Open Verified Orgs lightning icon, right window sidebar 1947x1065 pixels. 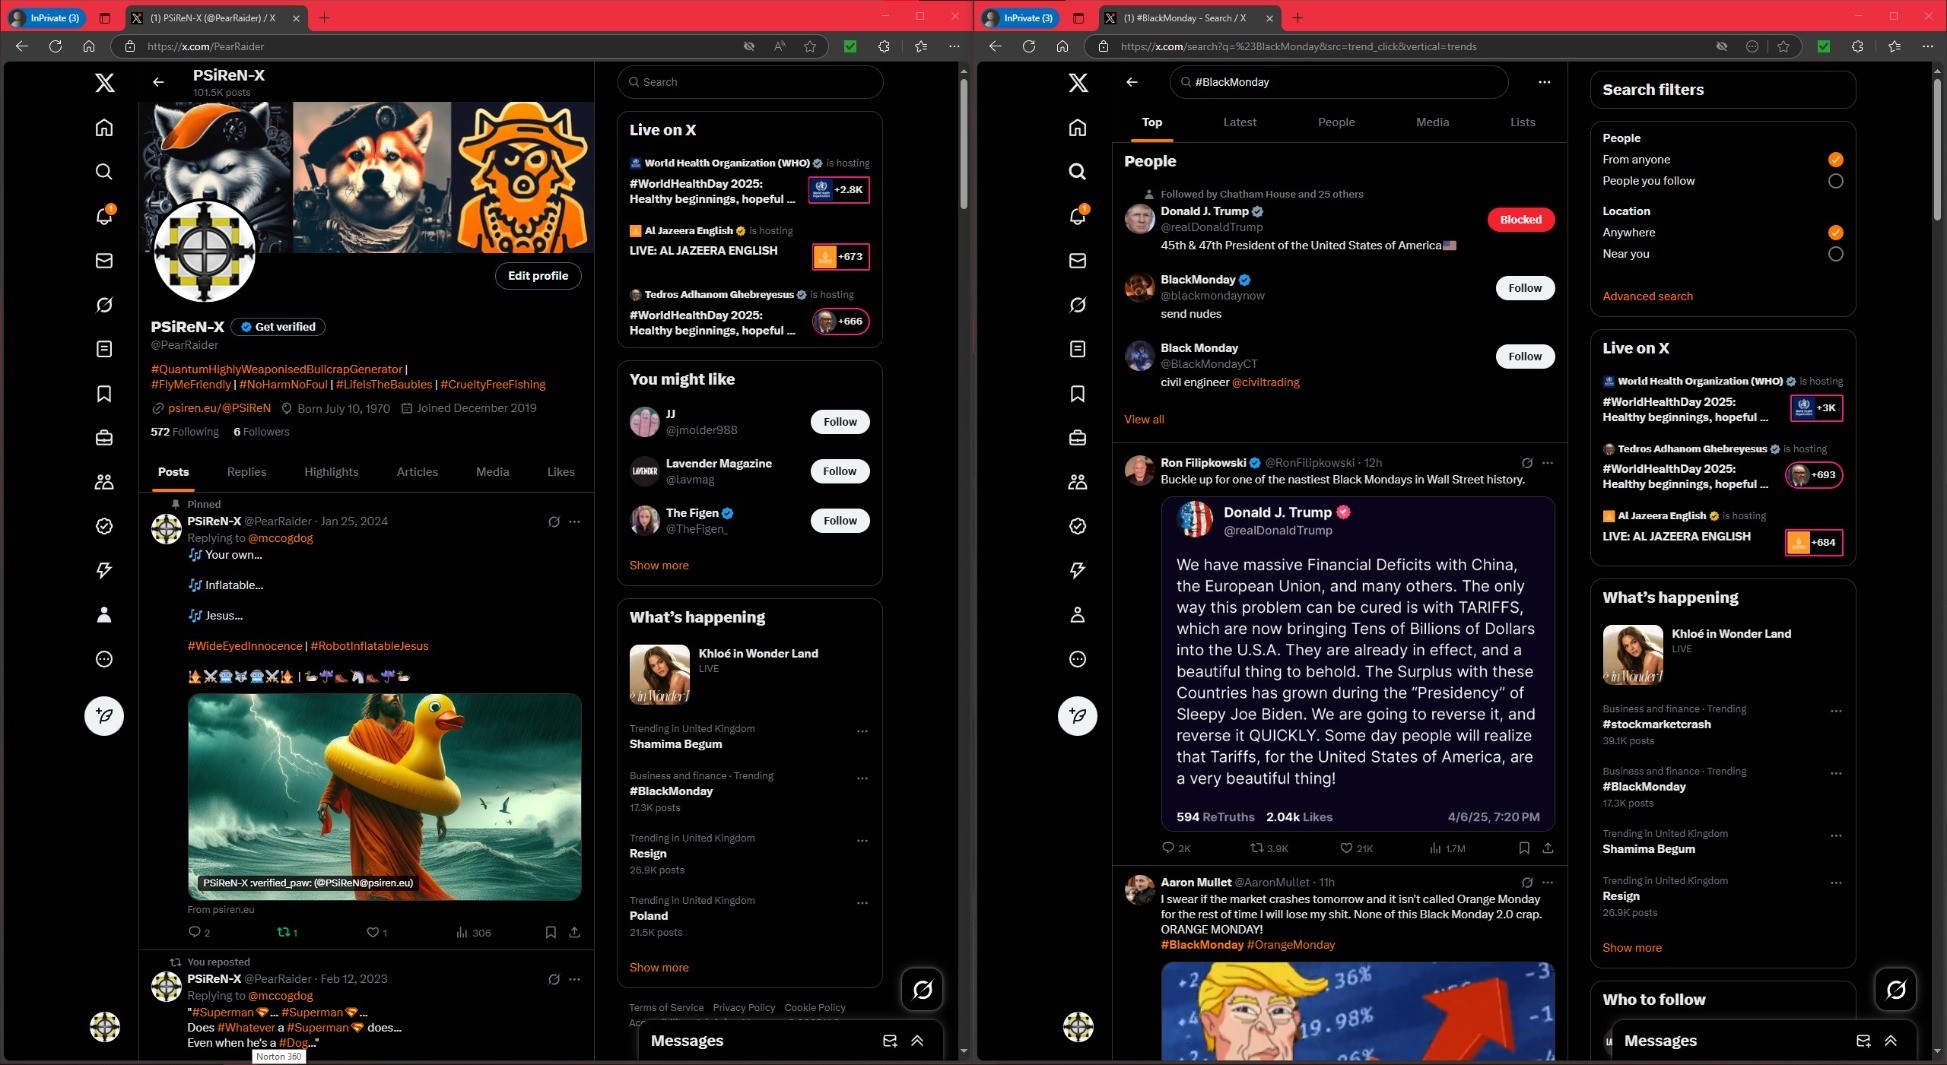1078,570
